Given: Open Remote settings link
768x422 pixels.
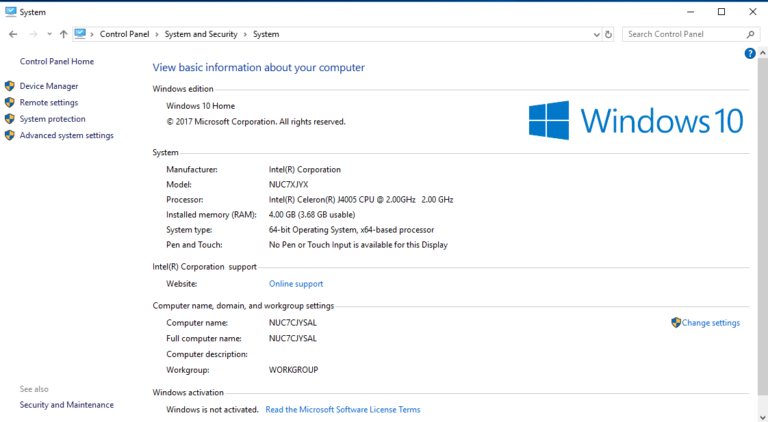Looking at the screenshot, I should [x=49, y=102].
